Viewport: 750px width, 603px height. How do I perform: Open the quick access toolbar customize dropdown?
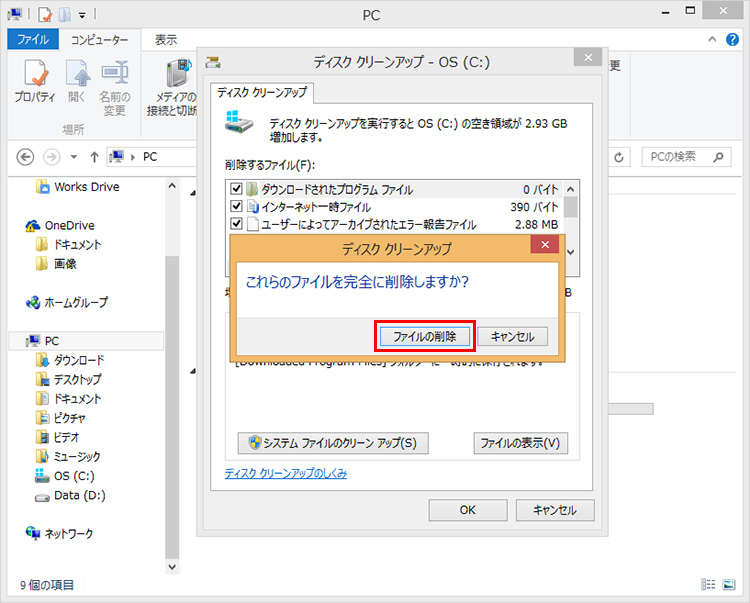(x=82, y=15)
